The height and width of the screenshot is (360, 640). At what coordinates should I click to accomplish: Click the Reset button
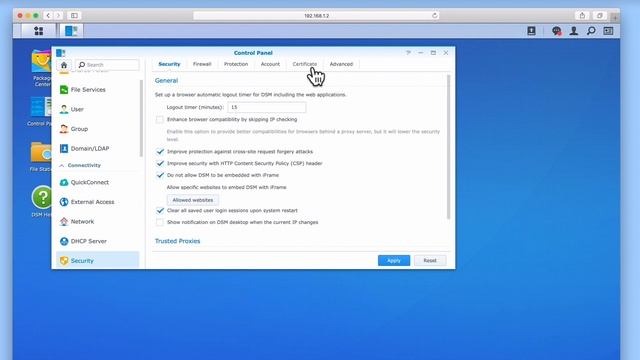click(x=430, y=260)
